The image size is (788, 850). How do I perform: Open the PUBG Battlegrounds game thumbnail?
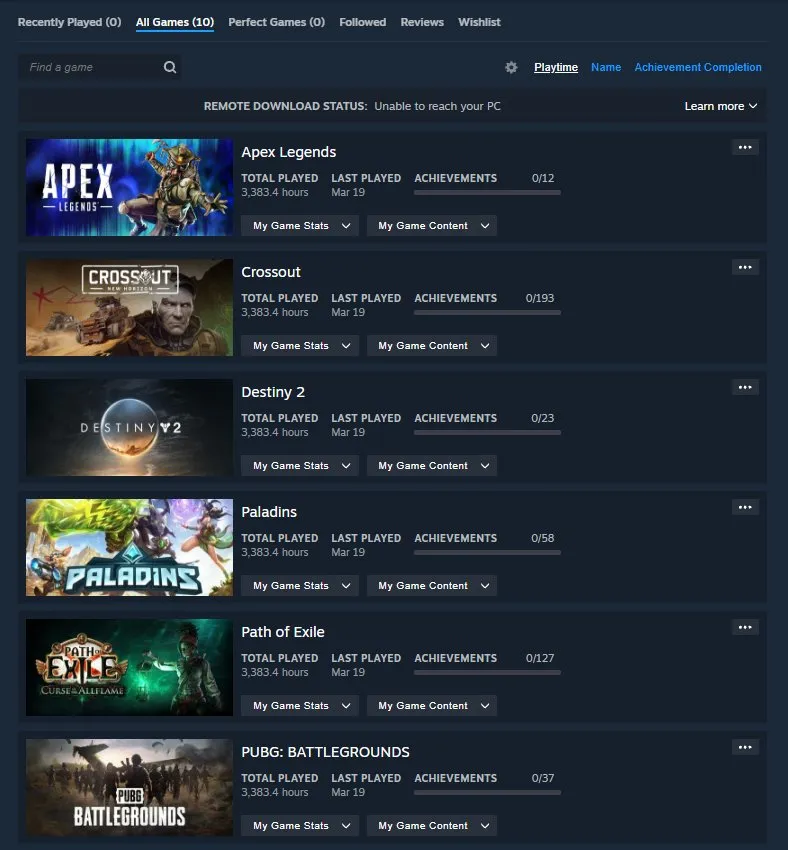point(130,787)
